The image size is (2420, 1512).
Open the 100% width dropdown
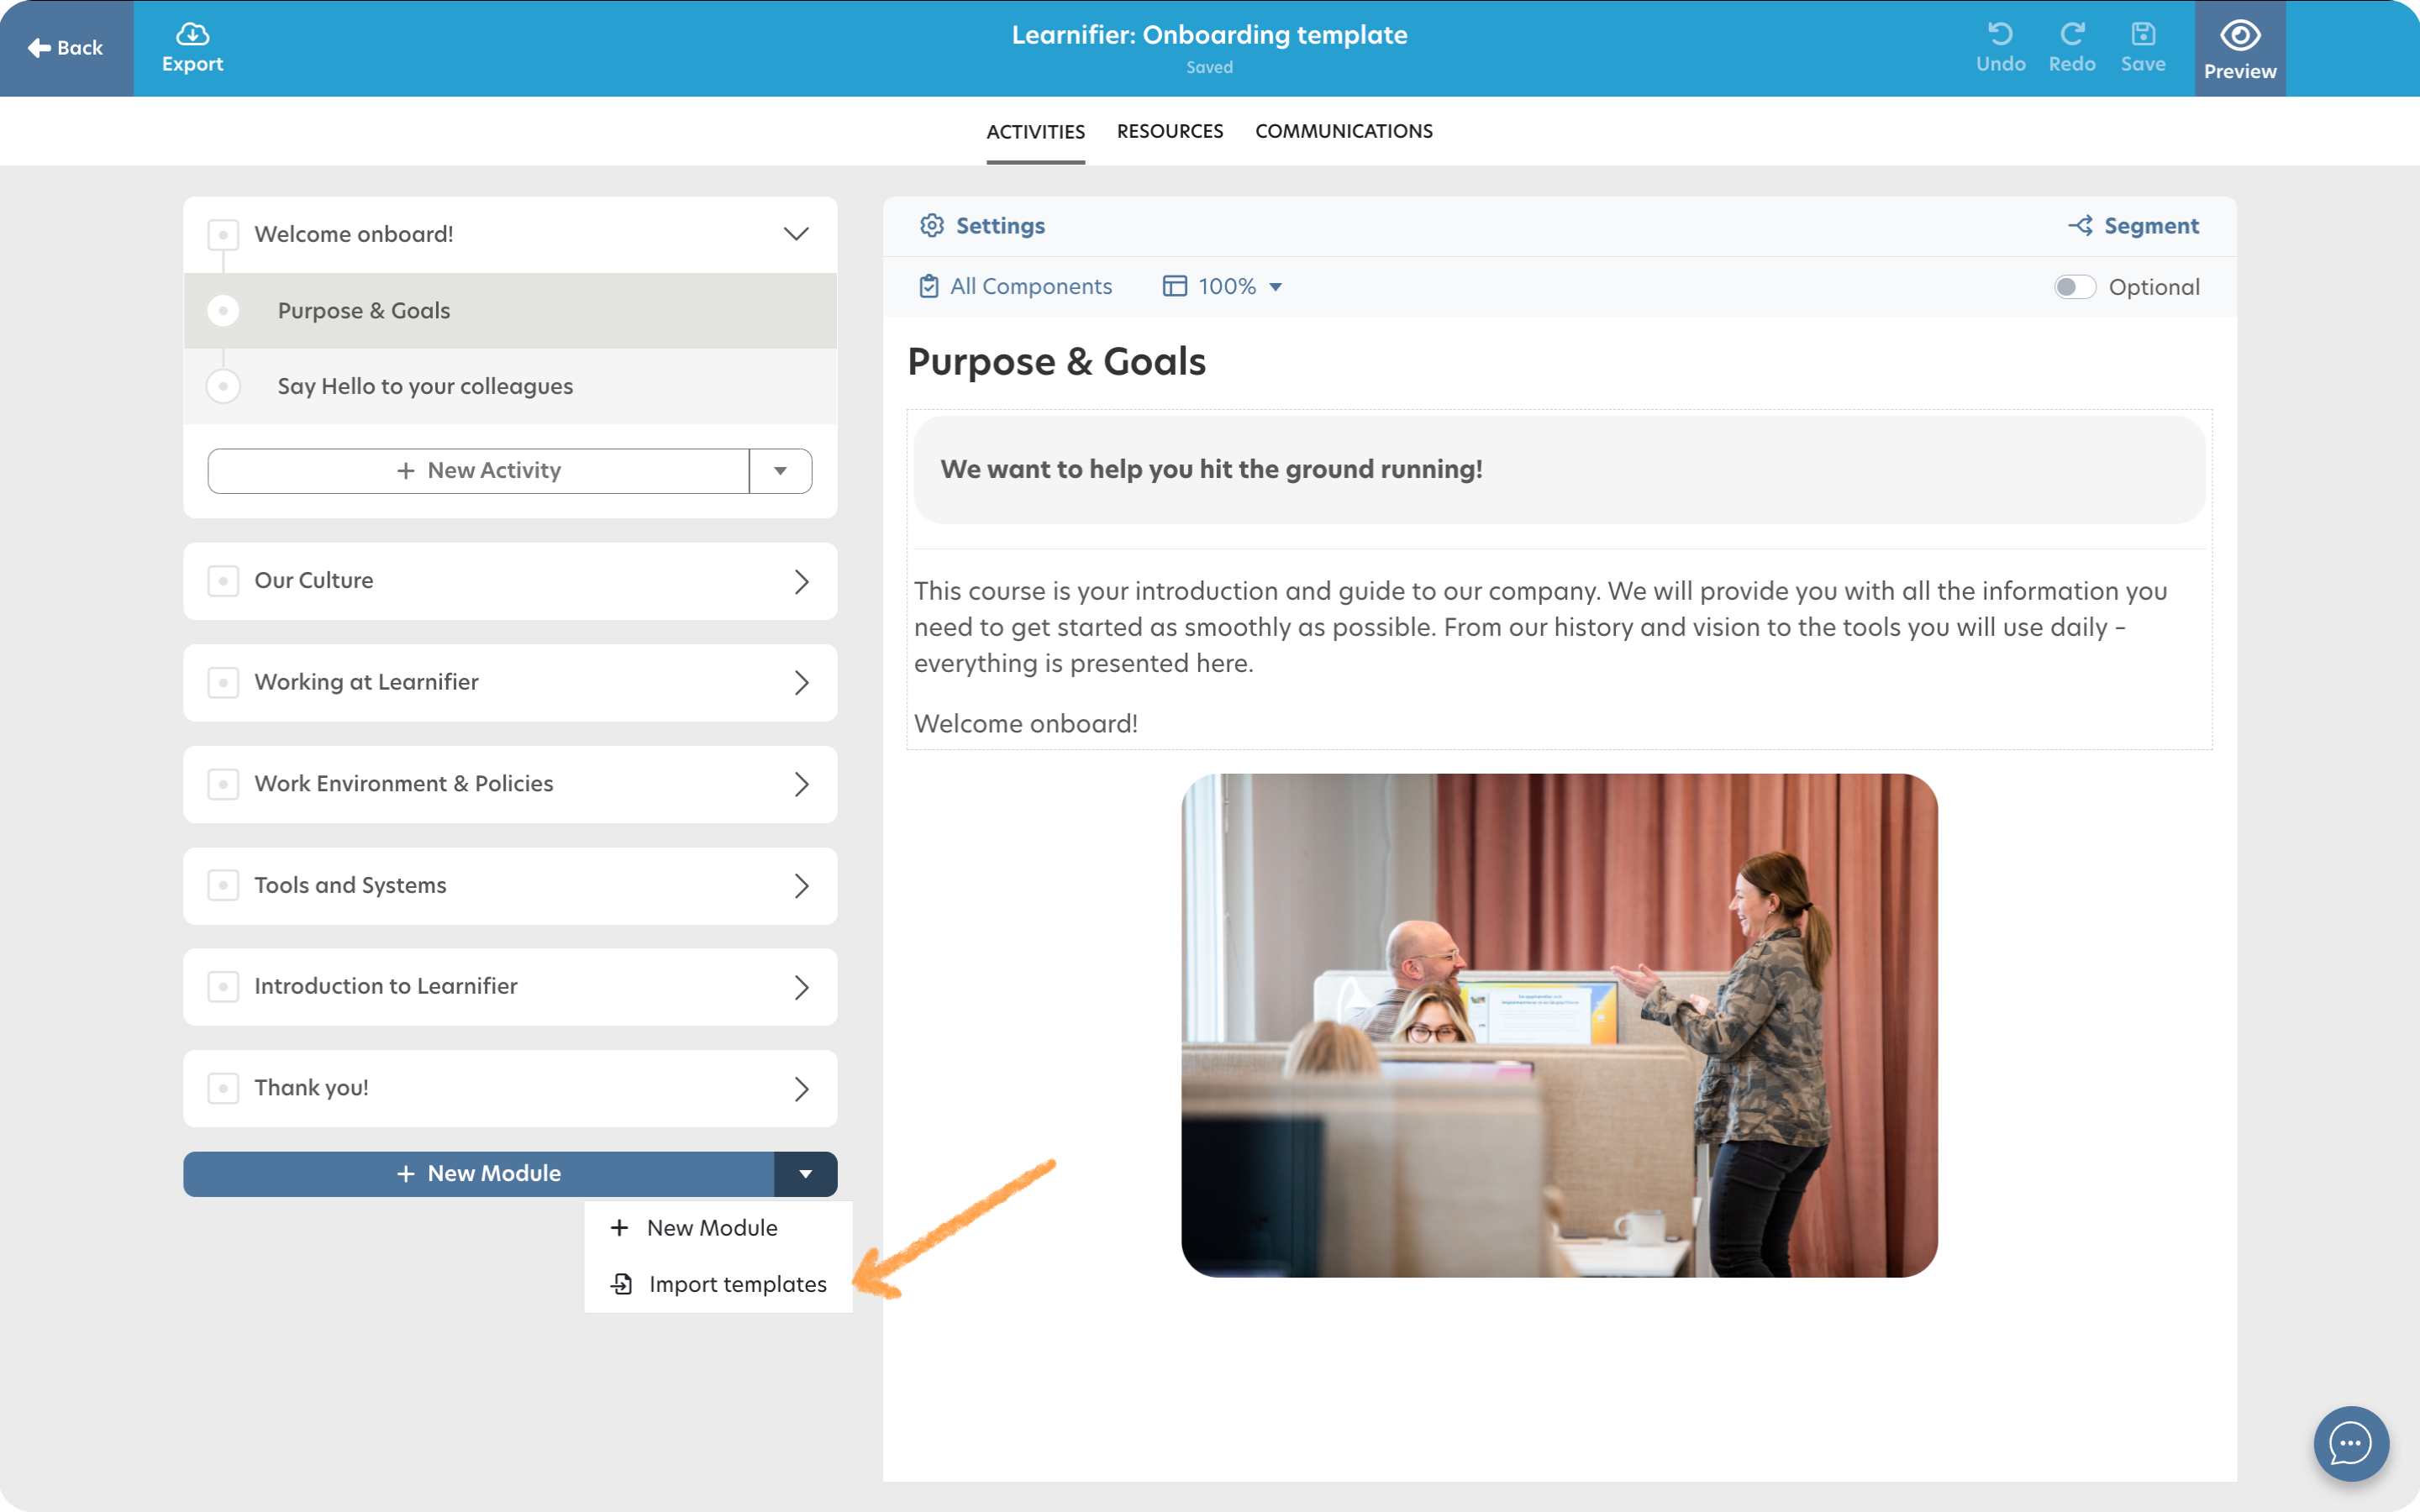tap(1222, 287)
